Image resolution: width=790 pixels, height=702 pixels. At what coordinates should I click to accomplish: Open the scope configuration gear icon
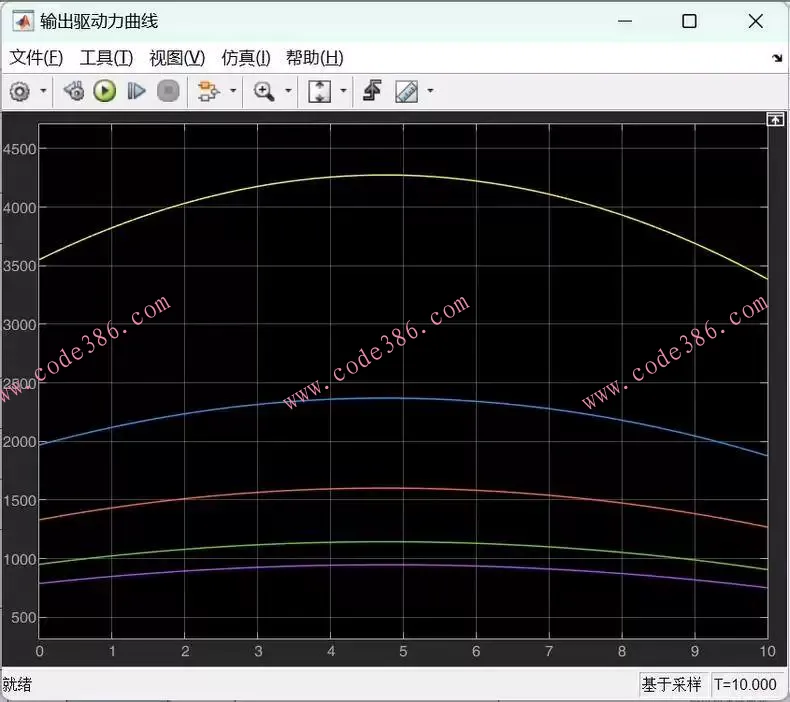pyautogui.click(x=19, y=91)
